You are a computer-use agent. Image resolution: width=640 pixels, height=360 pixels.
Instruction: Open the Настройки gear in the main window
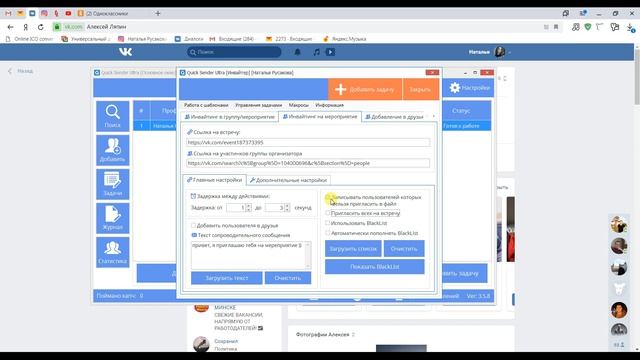(x=469, y=88)
